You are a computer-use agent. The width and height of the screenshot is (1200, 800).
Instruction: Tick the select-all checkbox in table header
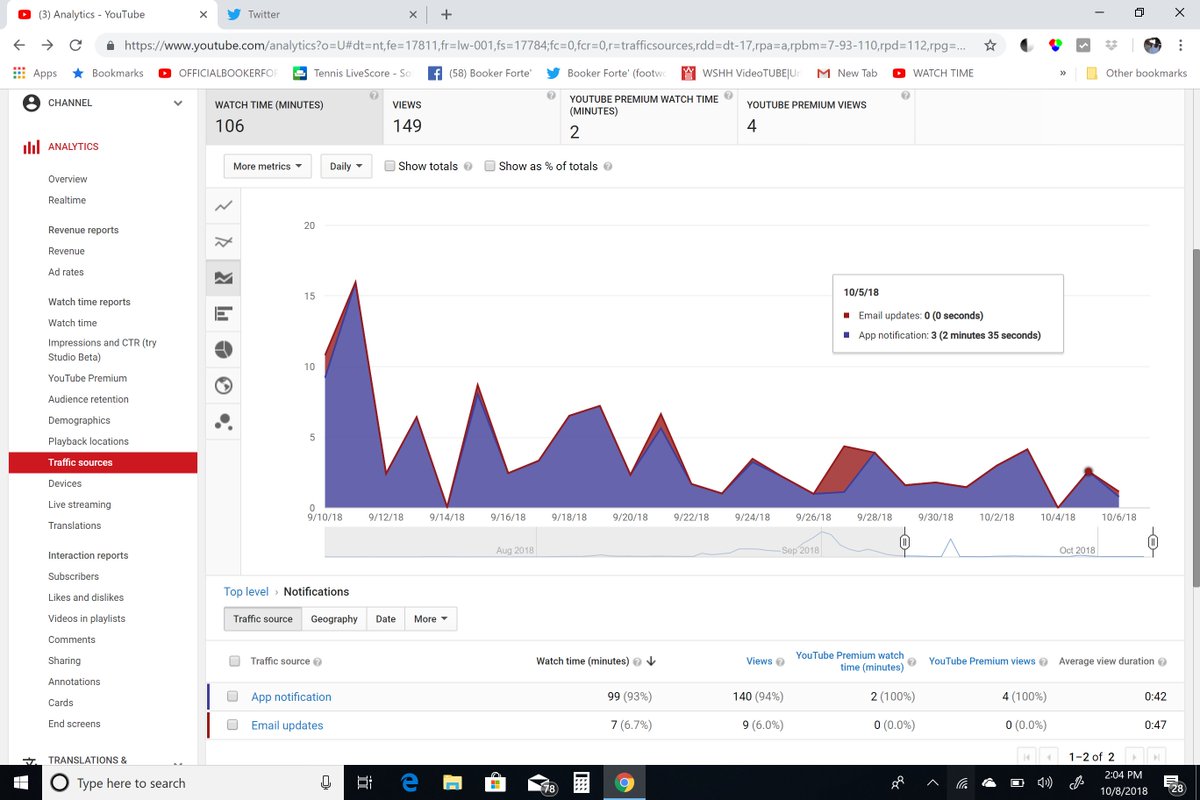point(234,661)
